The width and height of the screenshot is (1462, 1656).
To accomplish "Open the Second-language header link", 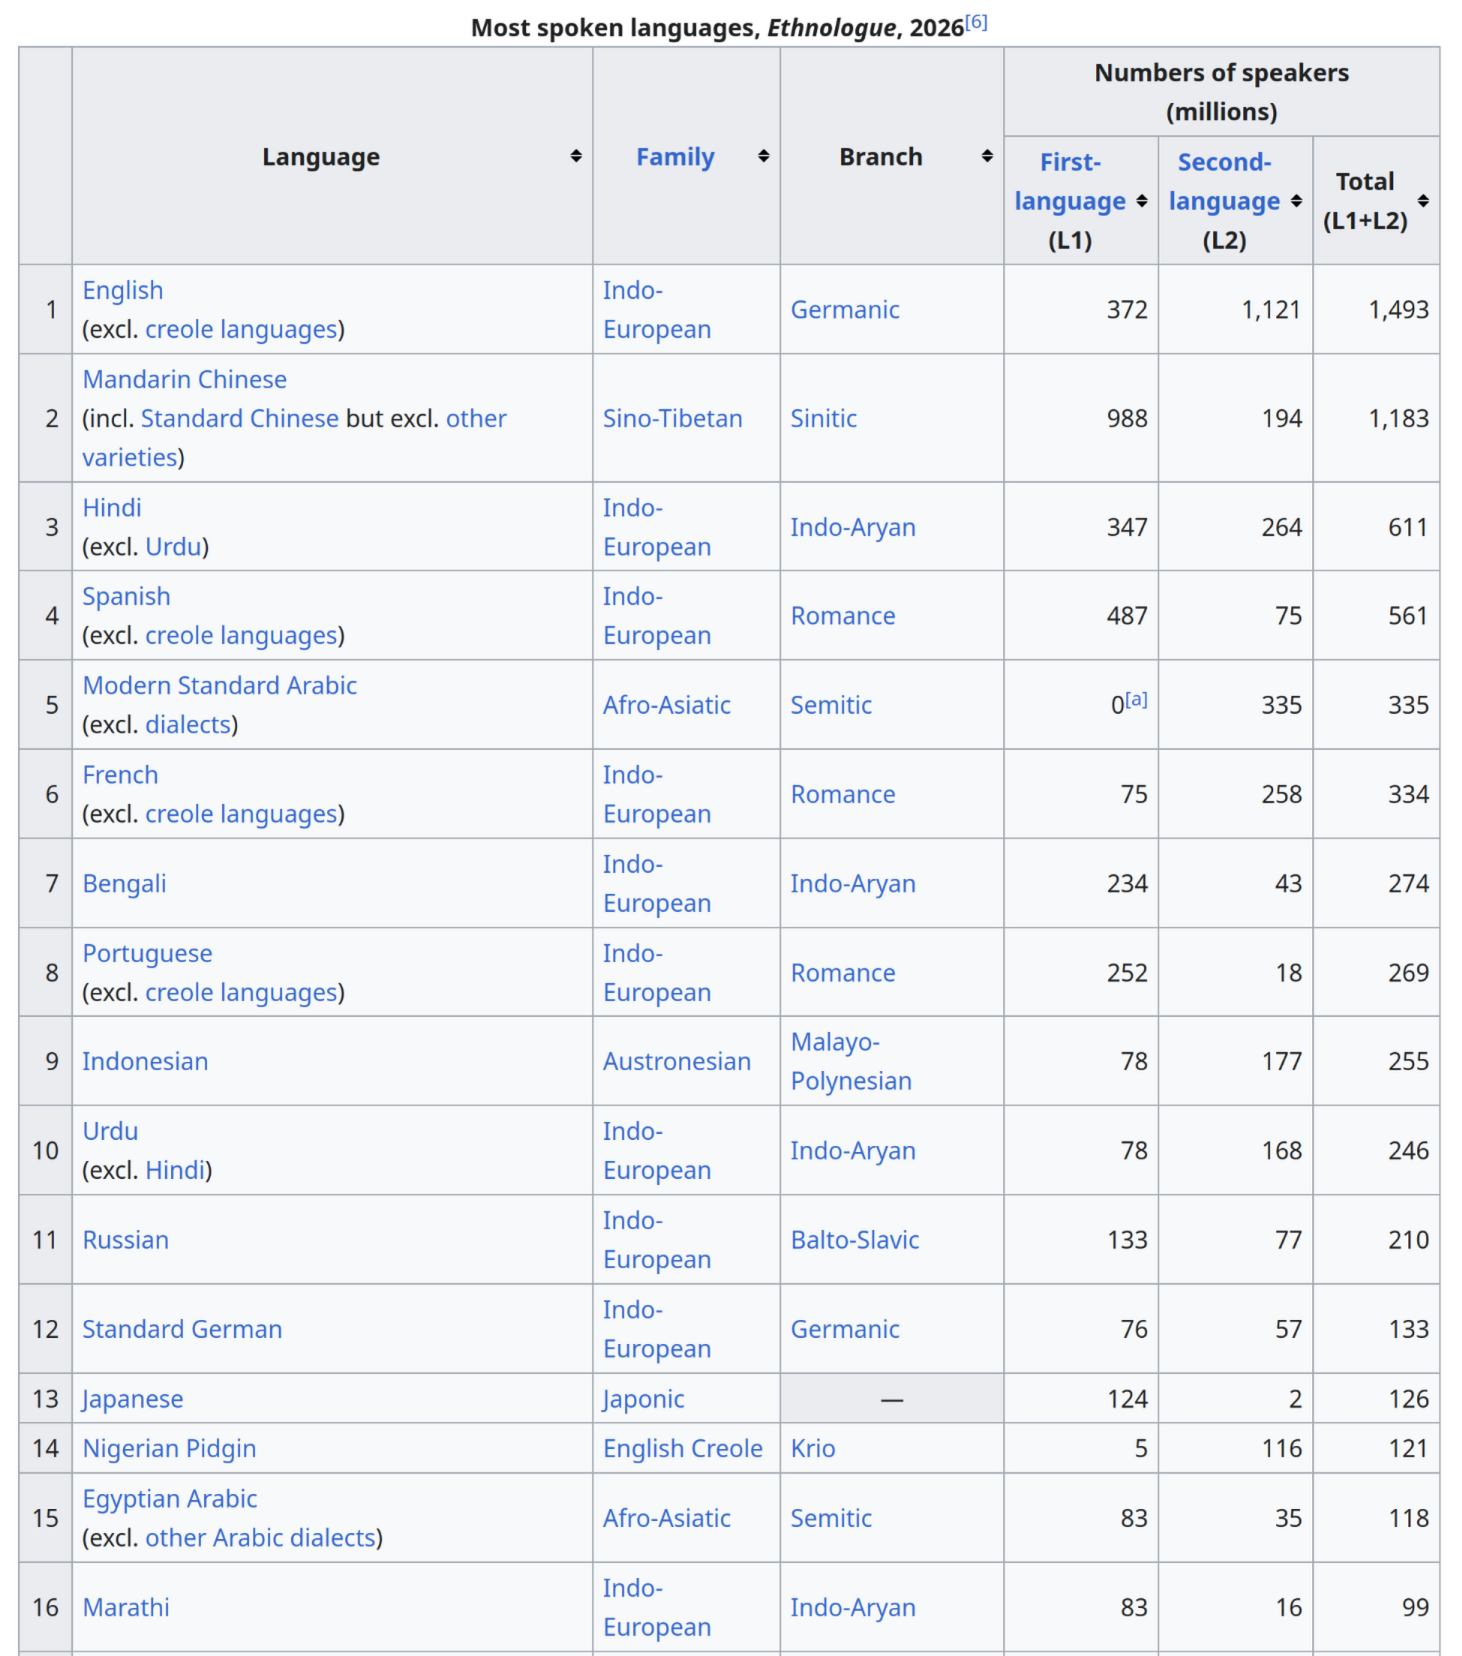I will 1225,181.
